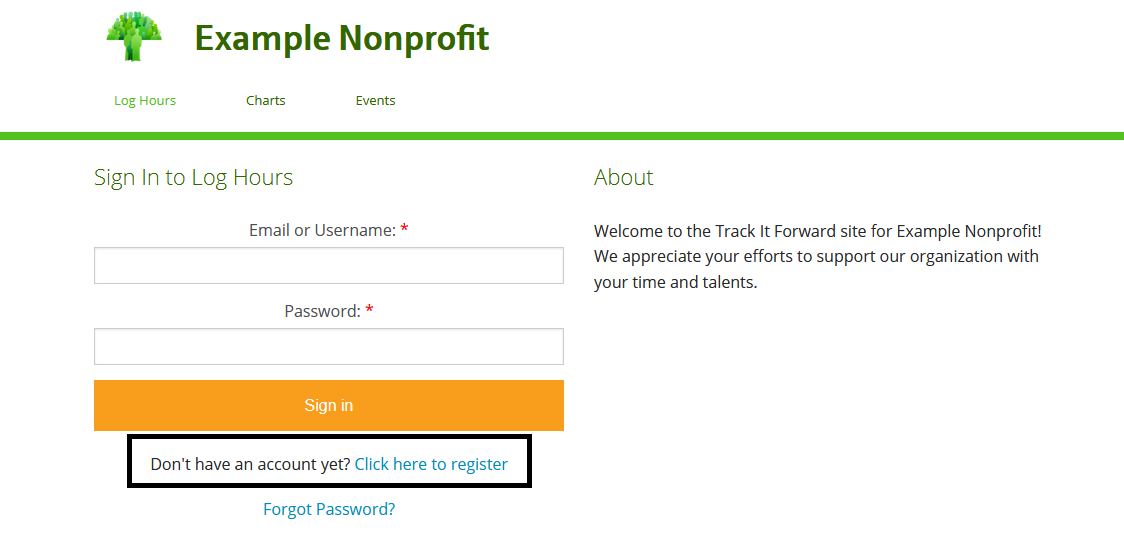Click the green horizontal divider bar
The width and height of the screenshot is (1124, 538).
562,136
